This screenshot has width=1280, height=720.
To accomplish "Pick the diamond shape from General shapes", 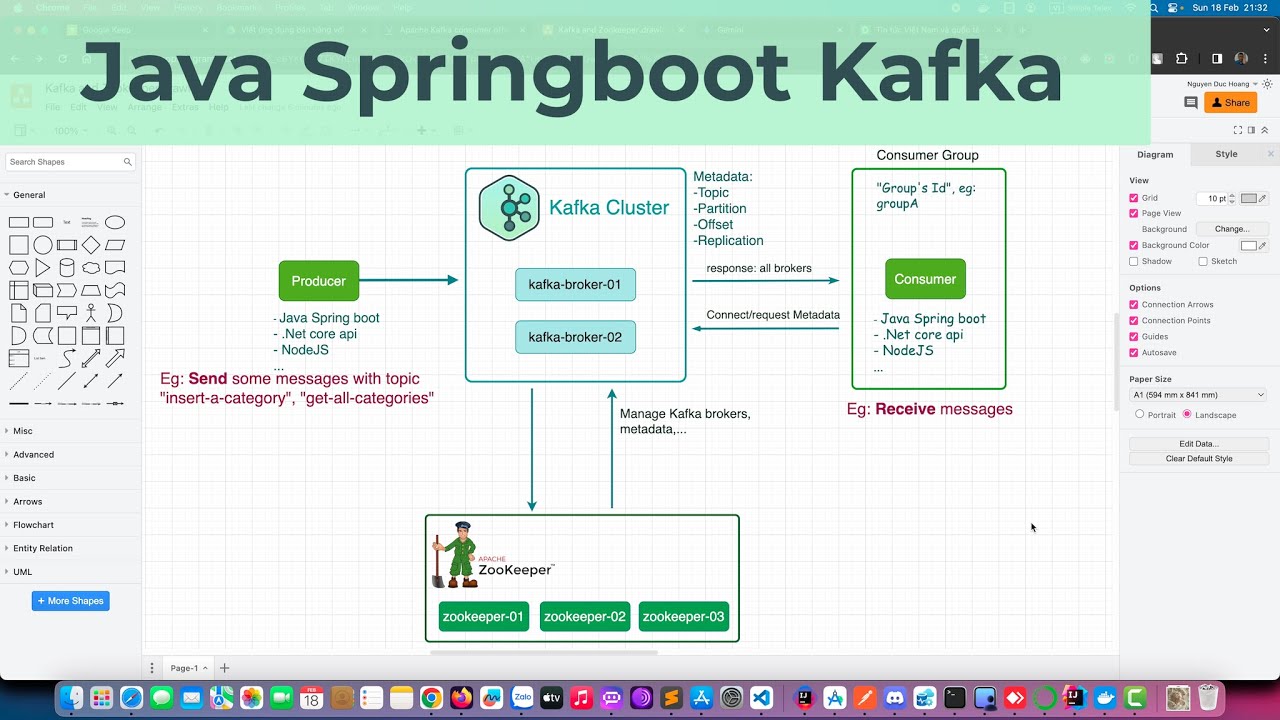I will pyautogui.click(x=91, y=245).
